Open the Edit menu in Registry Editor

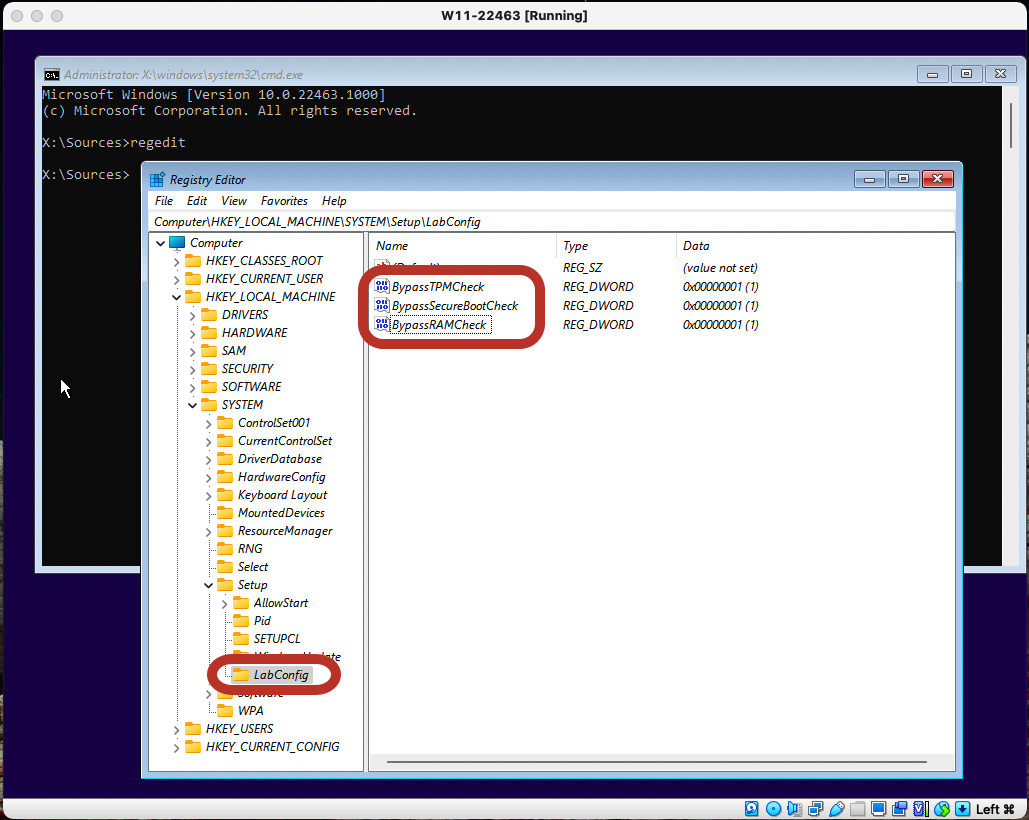pyautogui.click(x=197, y=201)
